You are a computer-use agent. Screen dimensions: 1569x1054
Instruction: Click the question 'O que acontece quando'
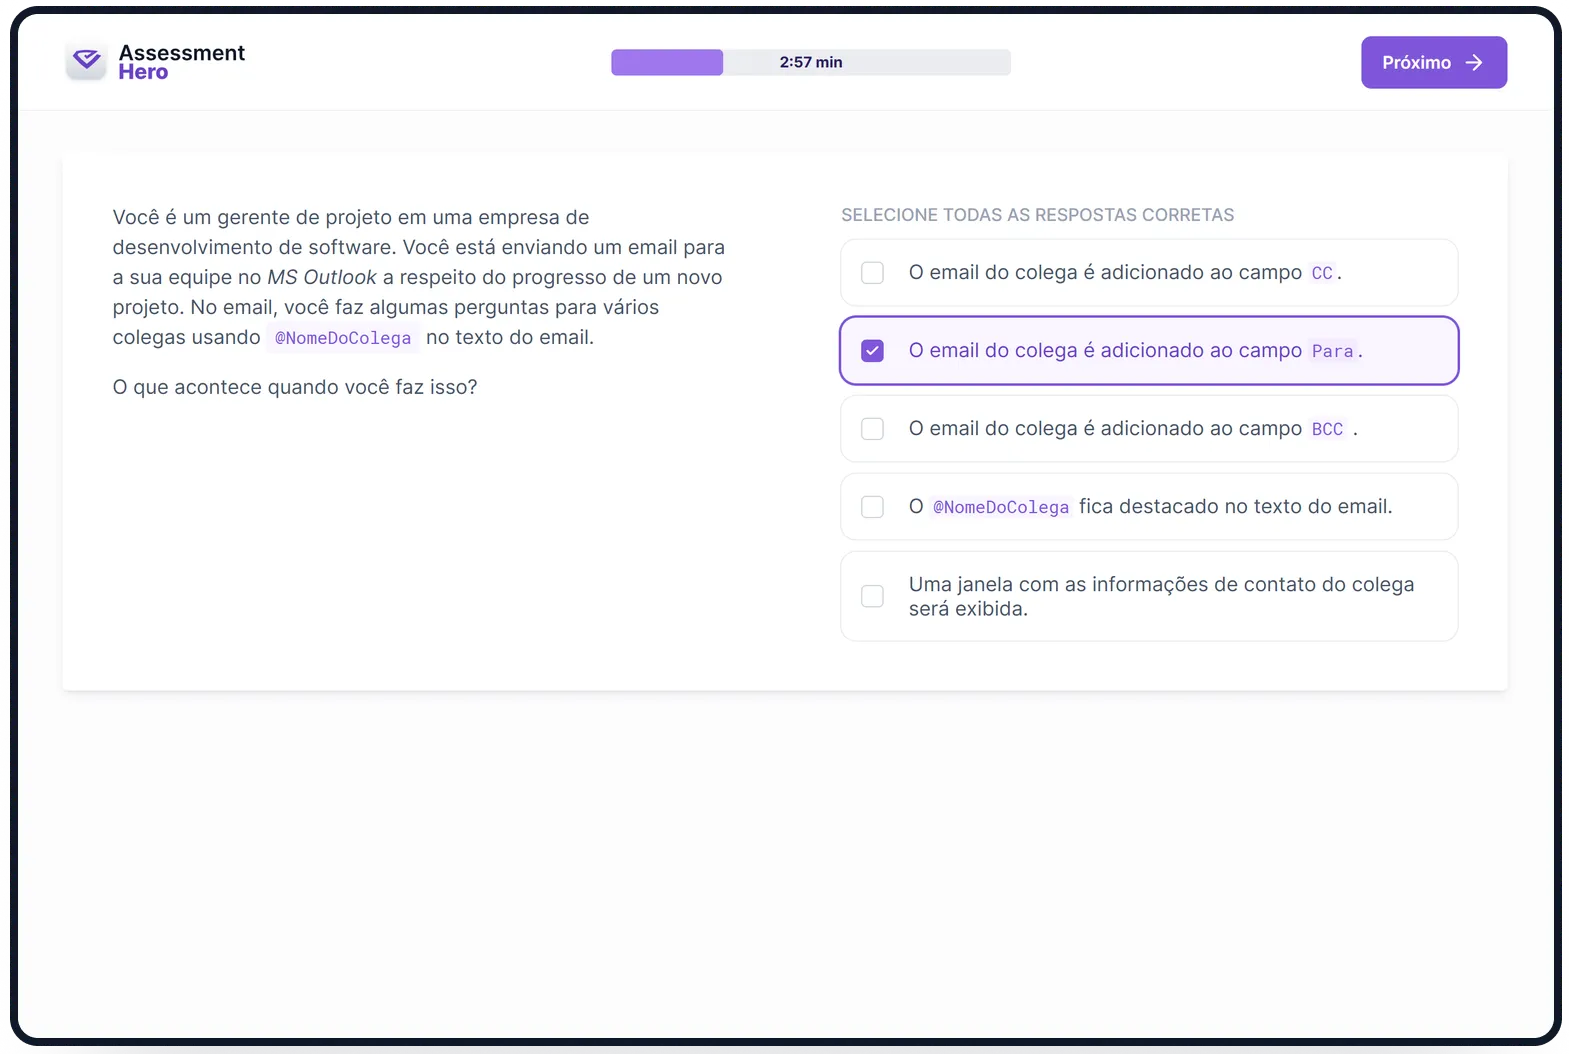point(295,387)
